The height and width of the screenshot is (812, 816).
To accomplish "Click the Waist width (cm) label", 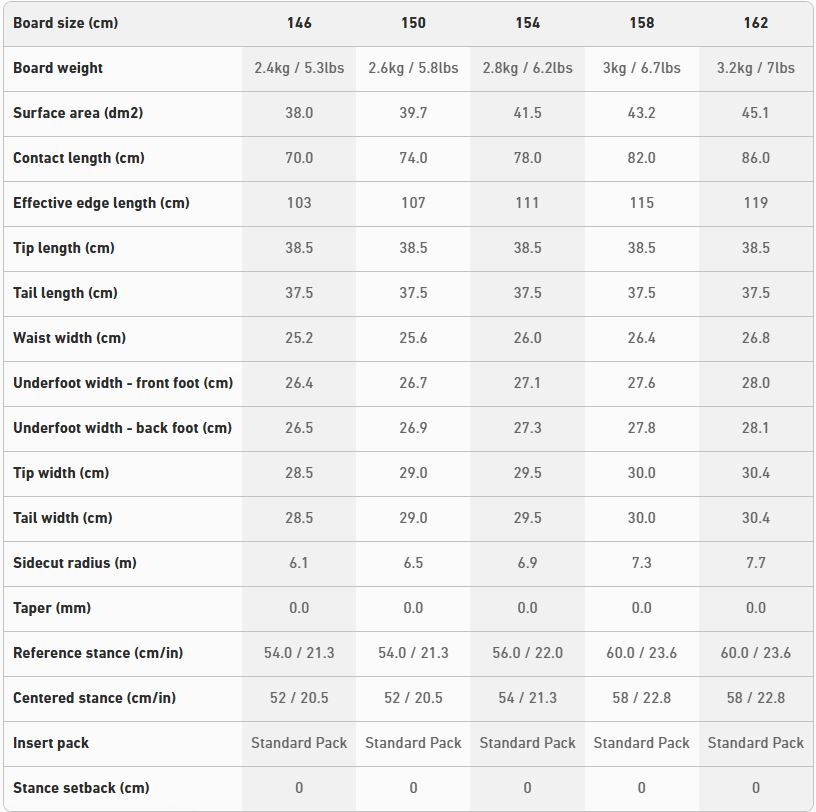I will (69, 338).
